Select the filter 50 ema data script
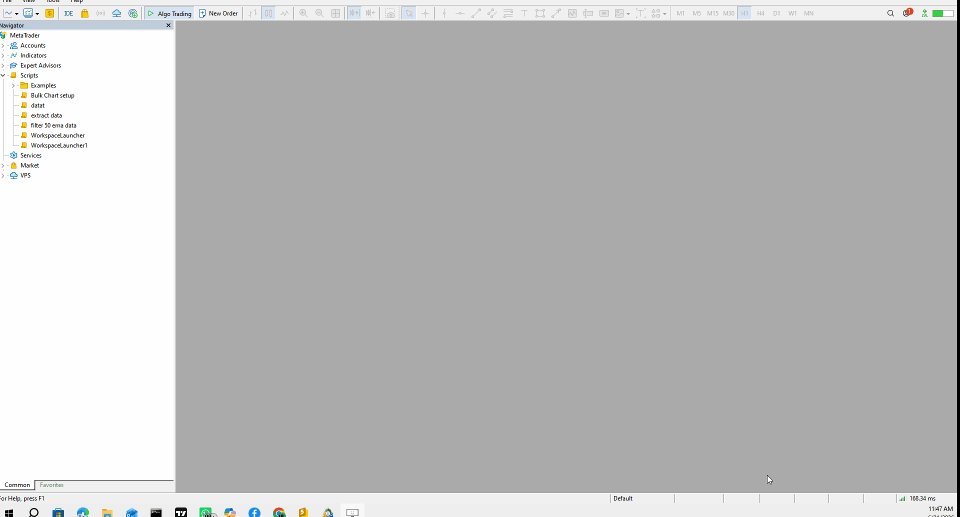Image resolution: width=960 pixels, height=517 pixels. pyautogui.click(x=53, y=126)
